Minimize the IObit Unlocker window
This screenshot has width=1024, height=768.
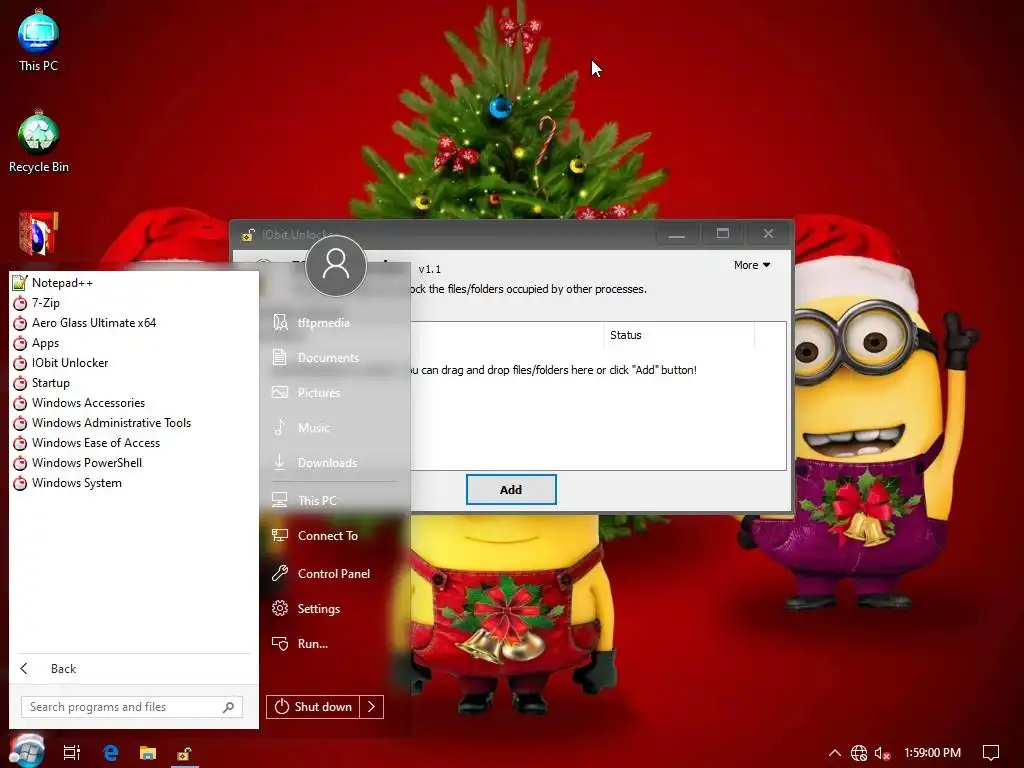click(677, 234)
